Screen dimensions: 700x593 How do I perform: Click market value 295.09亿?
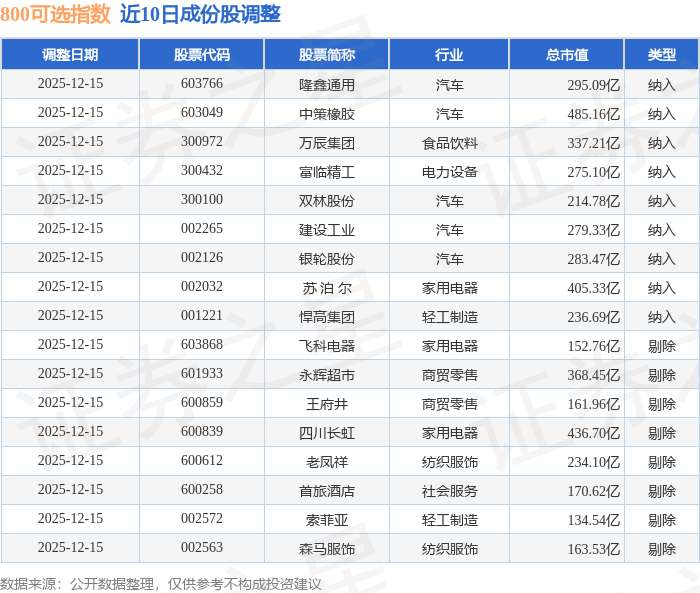pyautogui.click(x=594, y=85)
